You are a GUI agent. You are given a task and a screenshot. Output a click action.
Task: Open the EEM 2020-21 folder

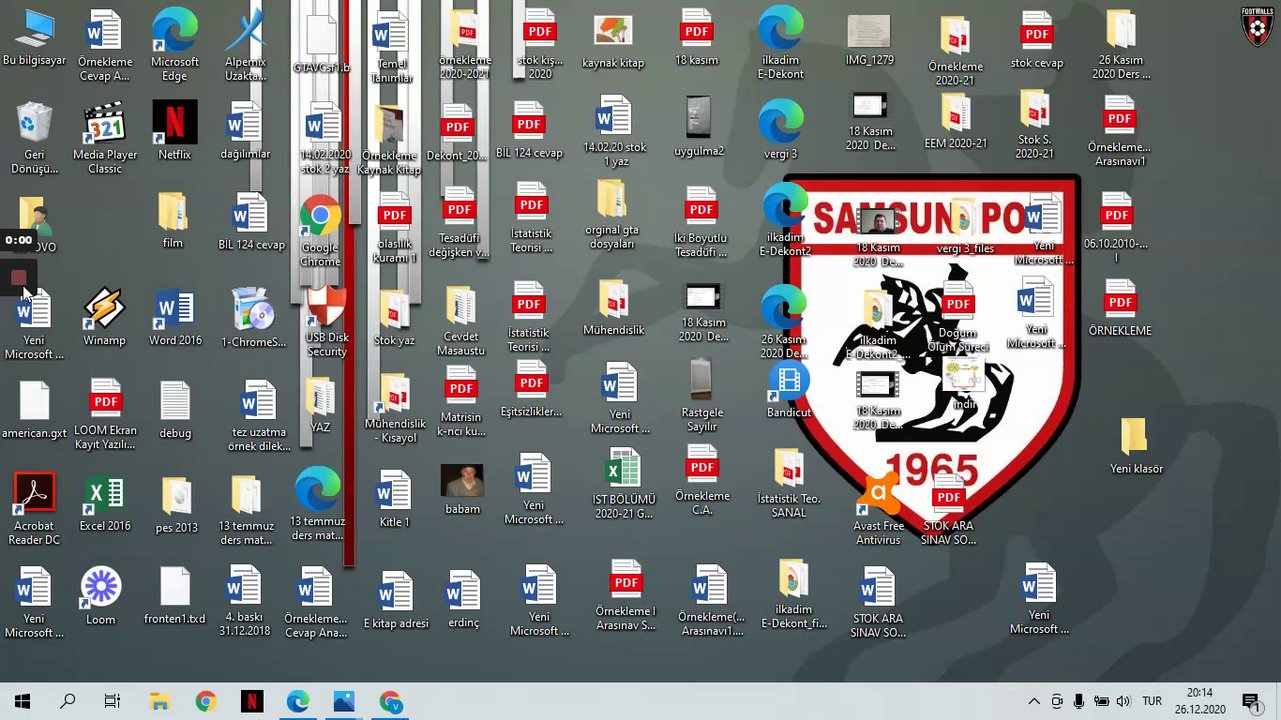point(955,122)
